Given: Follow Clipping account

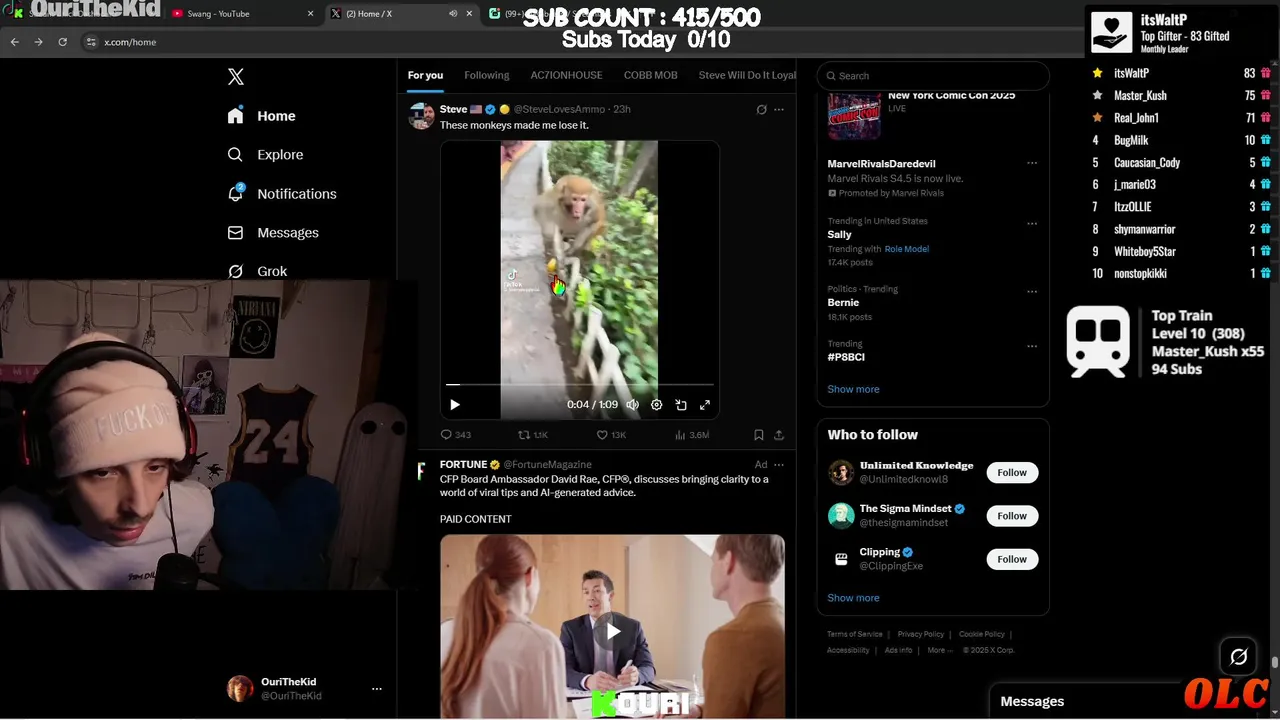Looking at the screenshot, I should [1012, 559].
